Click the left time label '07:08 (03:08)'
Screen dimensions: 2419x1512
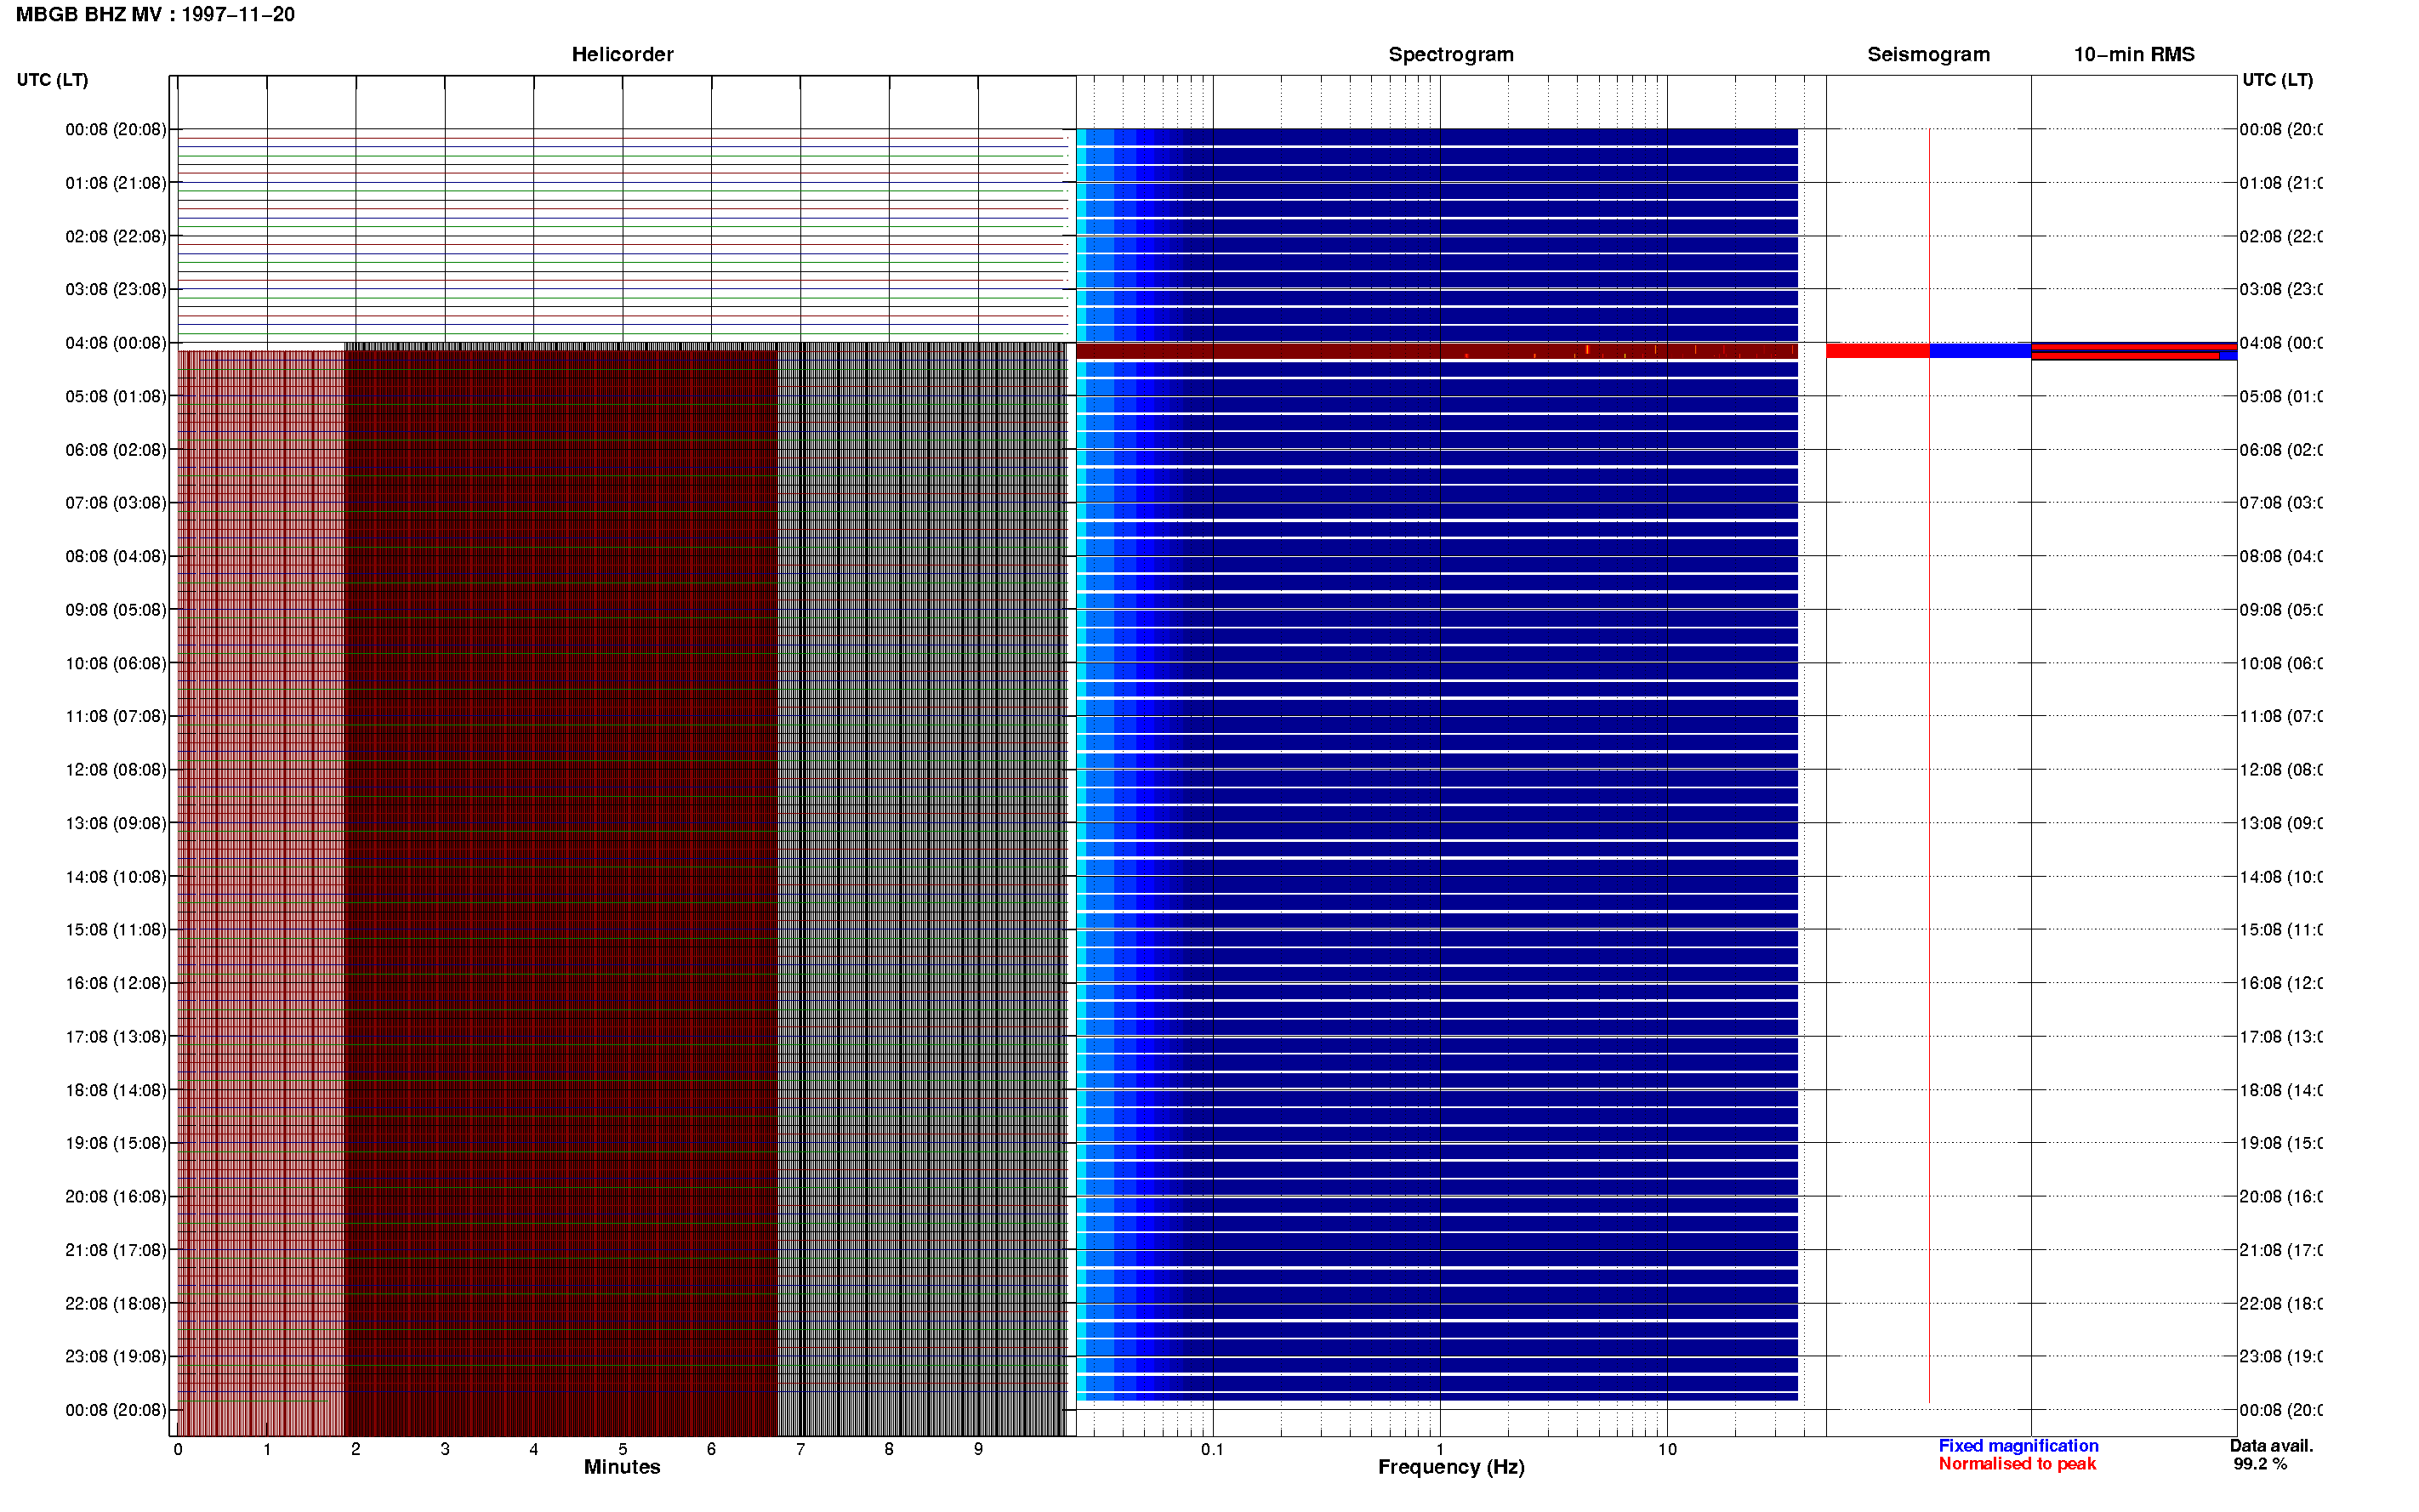[x=116, y=503]
